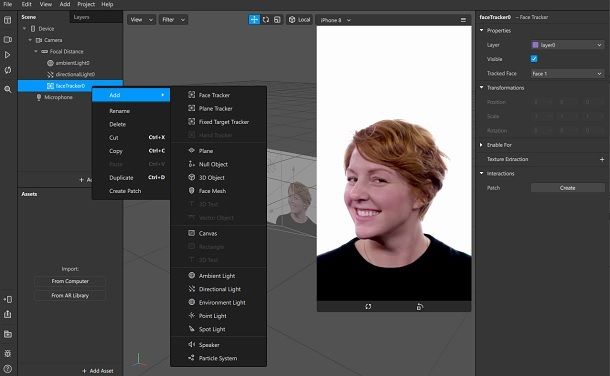Toggle the Local coordinate button

(x=300, y=19)
